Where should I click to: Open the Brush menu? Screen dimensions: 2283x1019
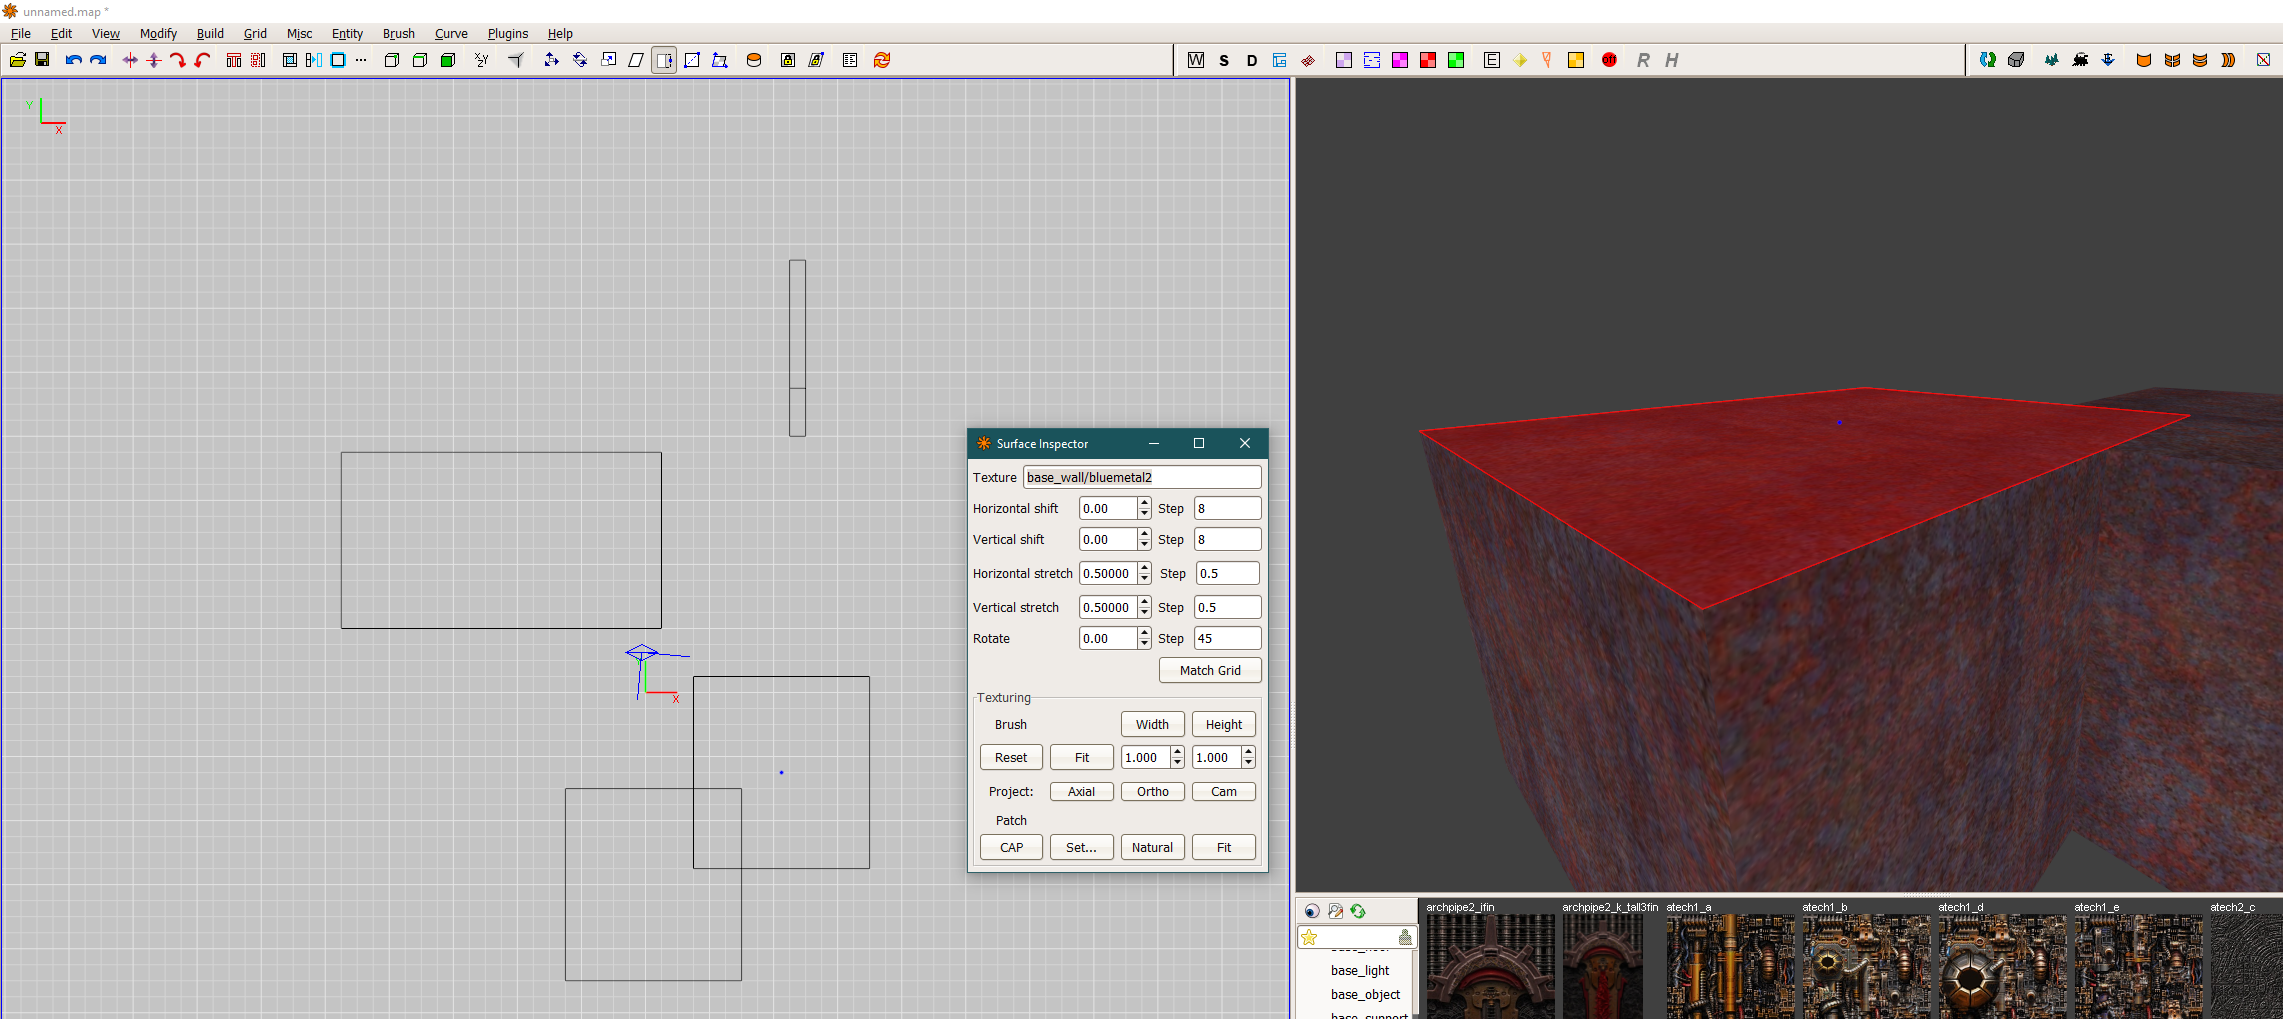(399, 33)
